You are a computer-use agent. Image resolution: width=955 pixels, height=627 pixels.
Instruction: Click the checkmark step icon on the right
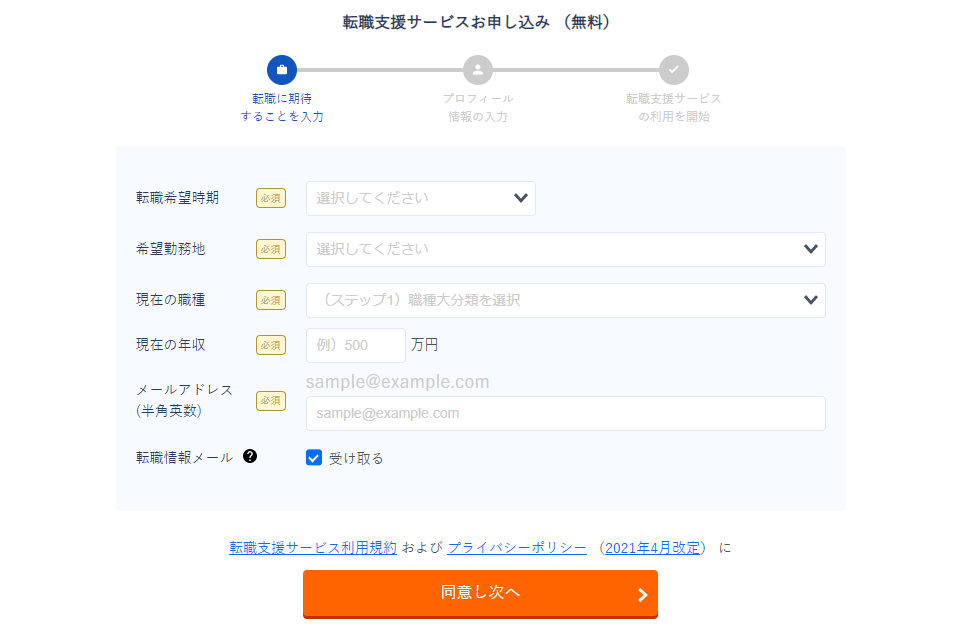pos(674,70)
